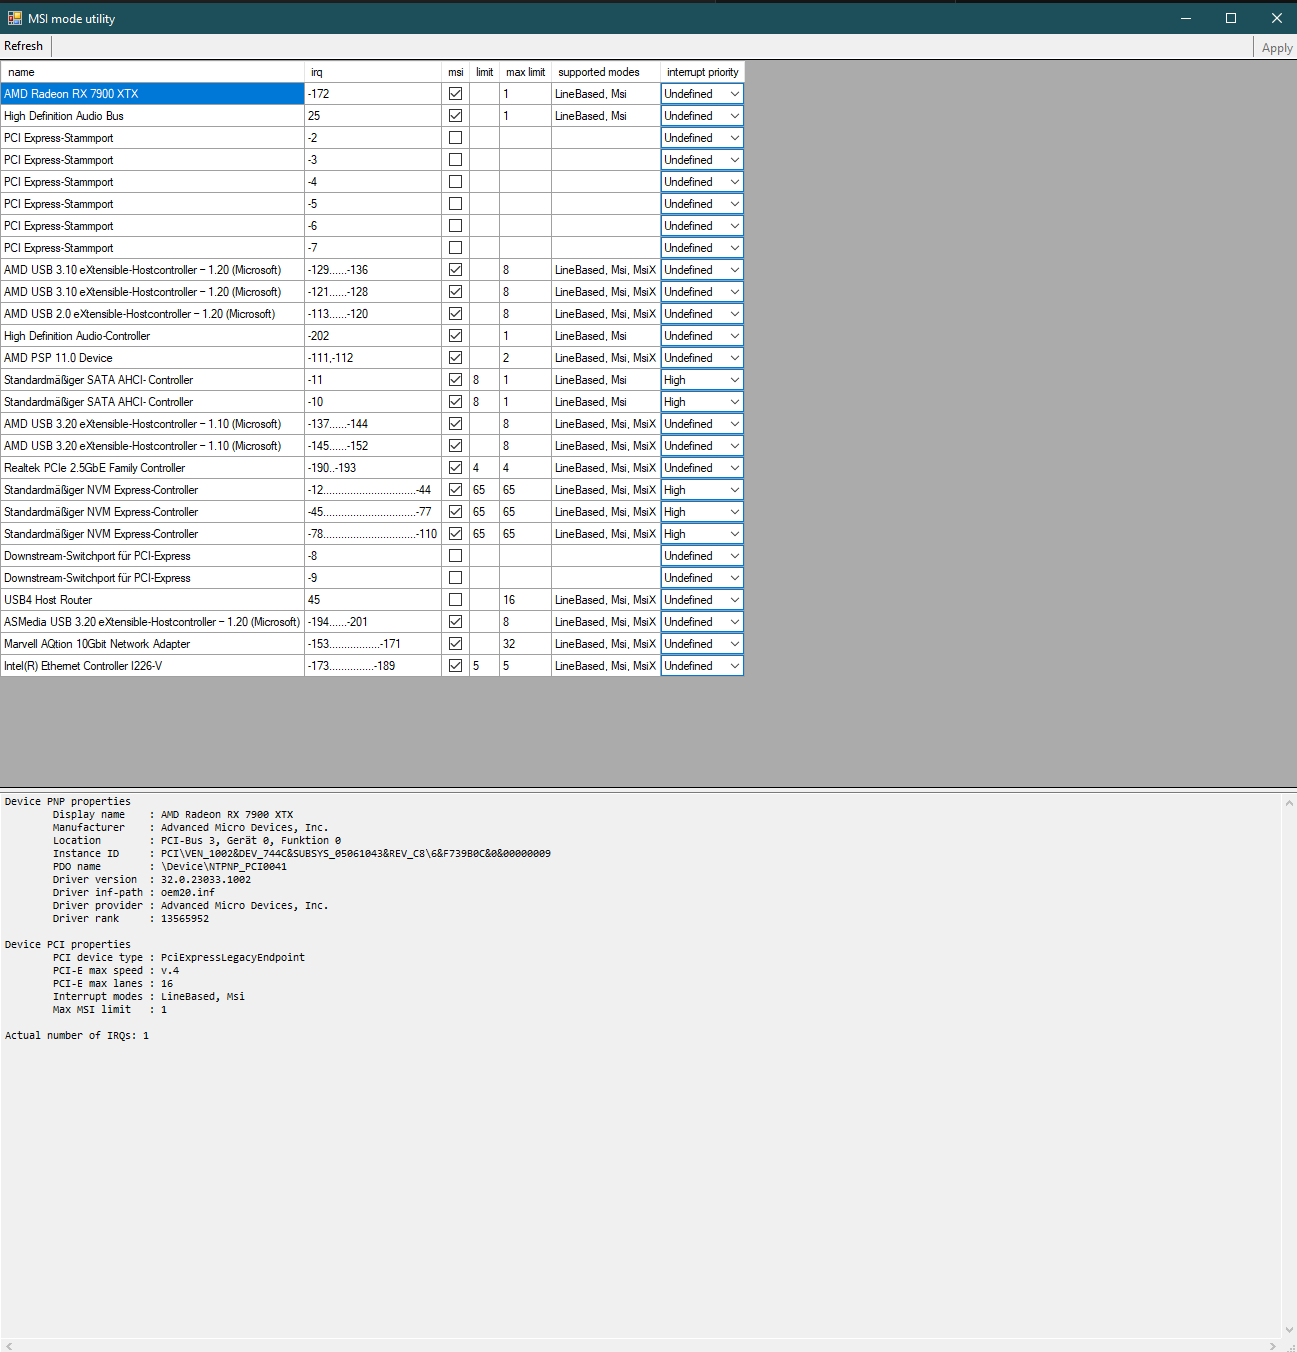1297x1352 pixels.
Task: Click the Refresh button
Action: (24, 46)
